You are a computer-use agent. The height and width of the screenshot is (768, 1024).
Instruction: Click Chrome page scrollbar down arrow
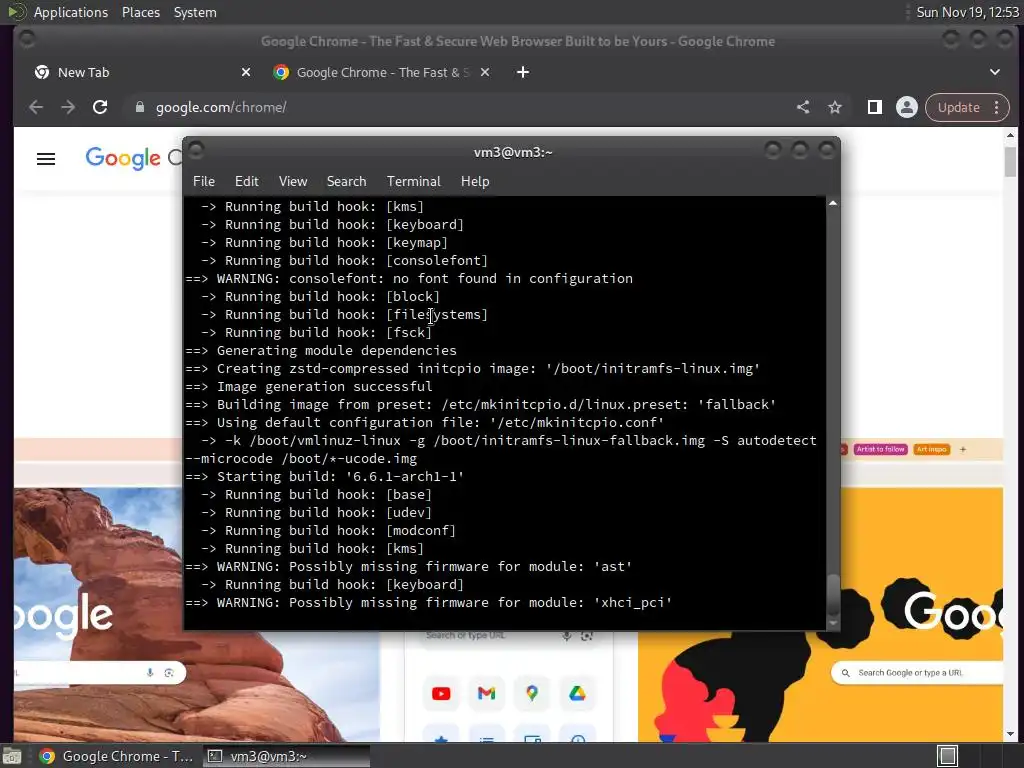[1010, 735]
